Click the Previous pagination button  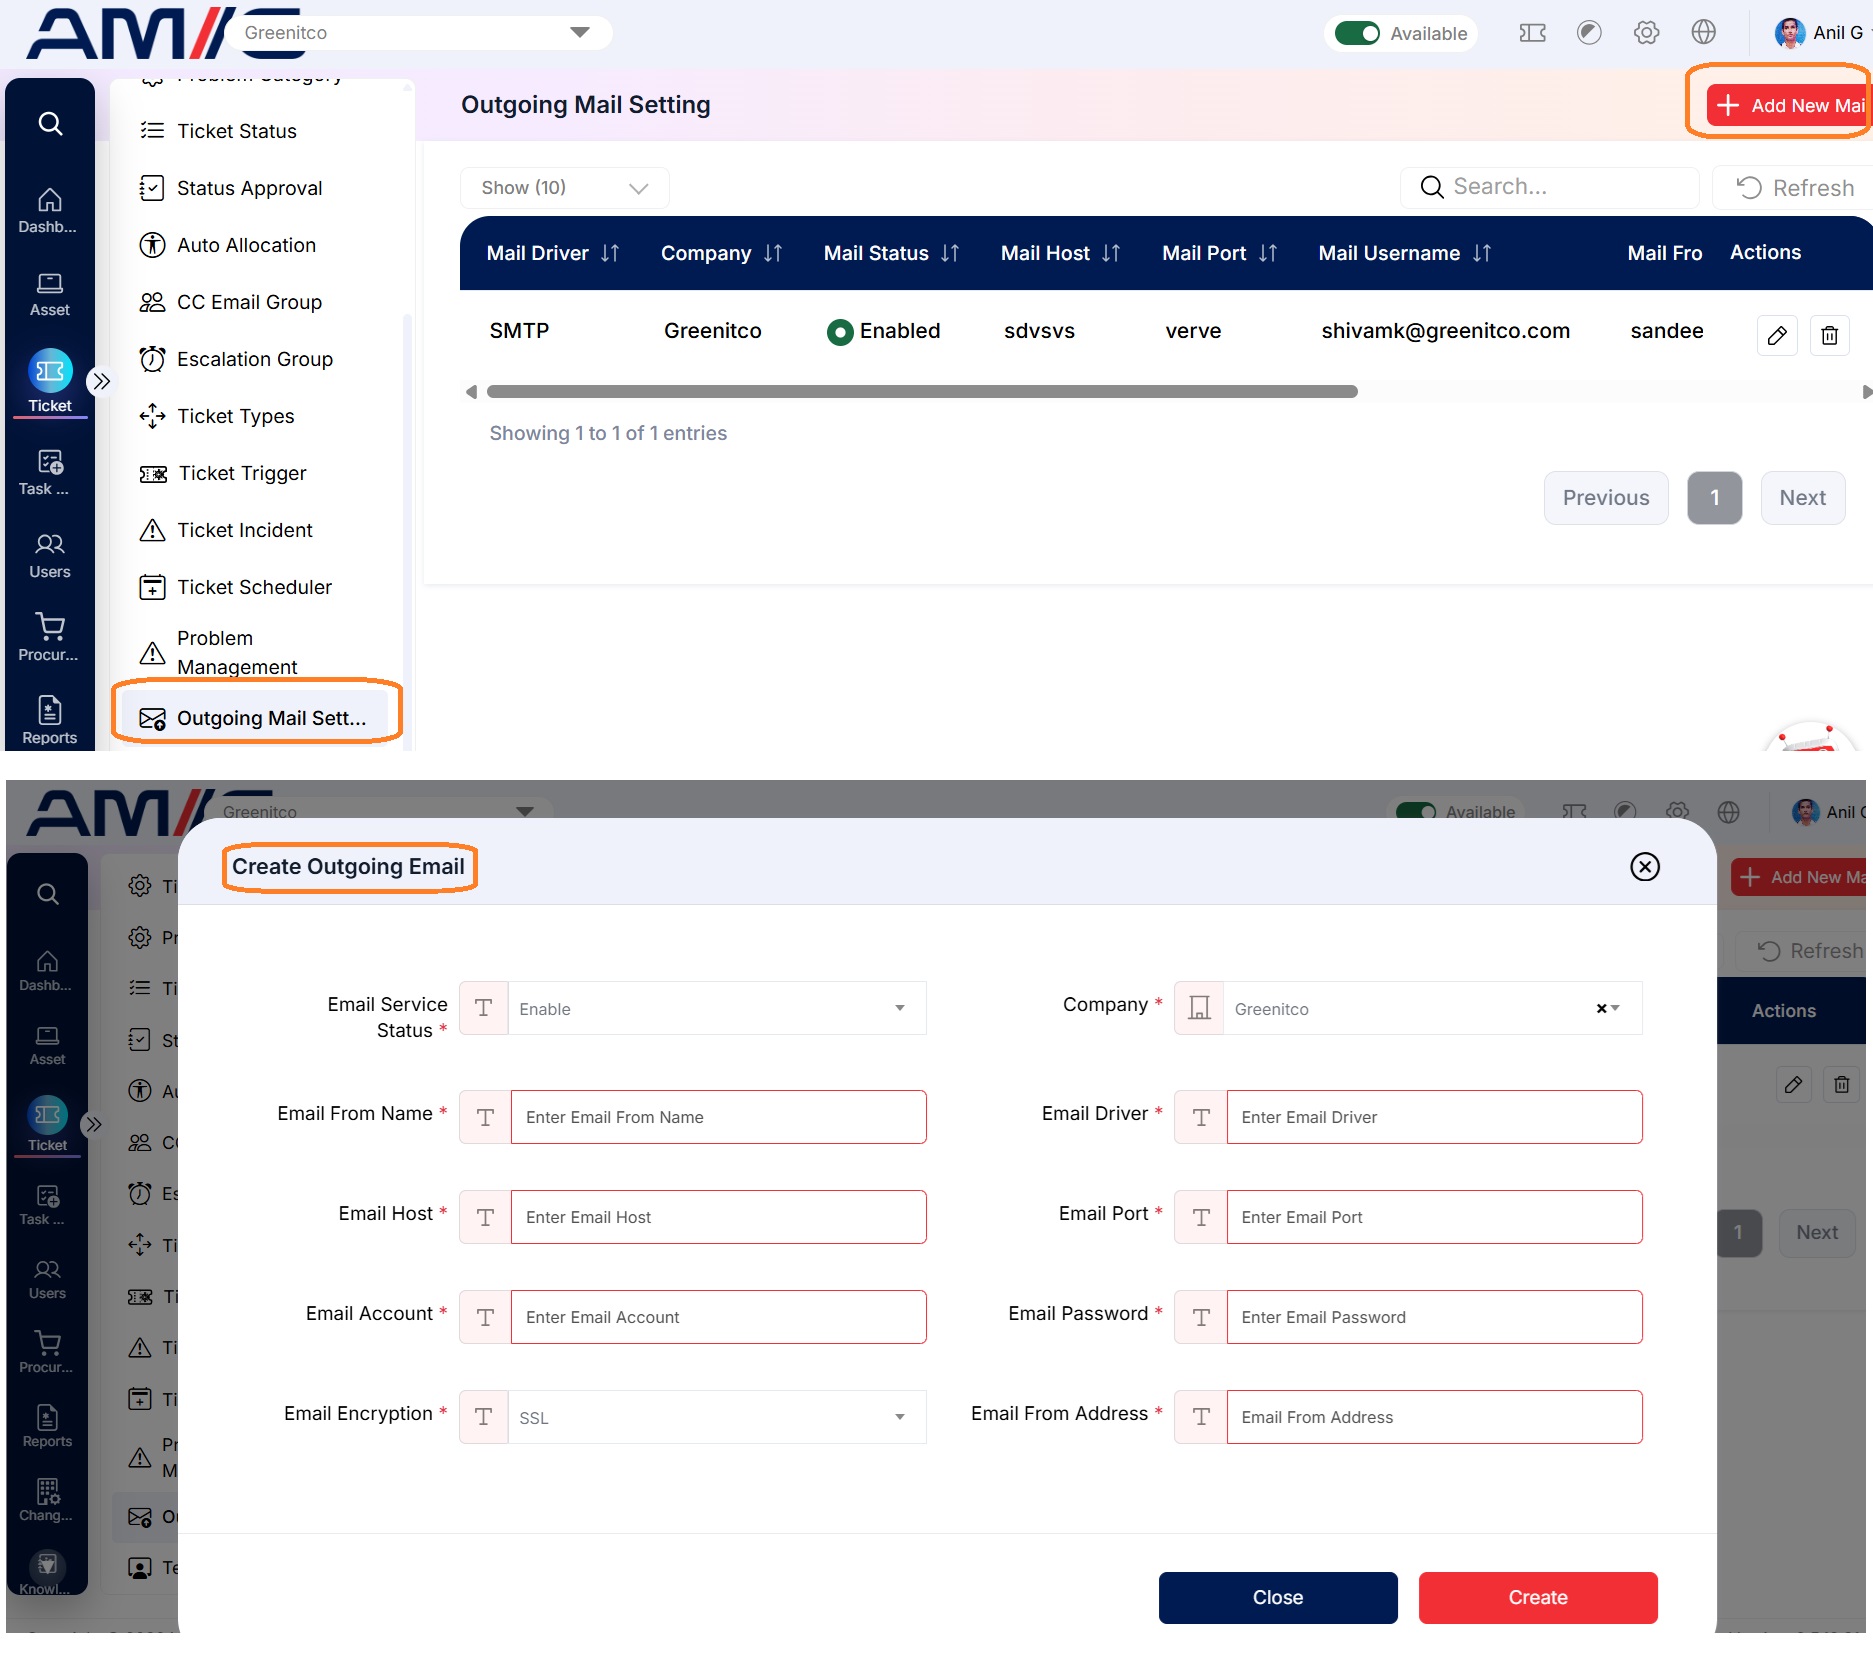point(1605,497)
